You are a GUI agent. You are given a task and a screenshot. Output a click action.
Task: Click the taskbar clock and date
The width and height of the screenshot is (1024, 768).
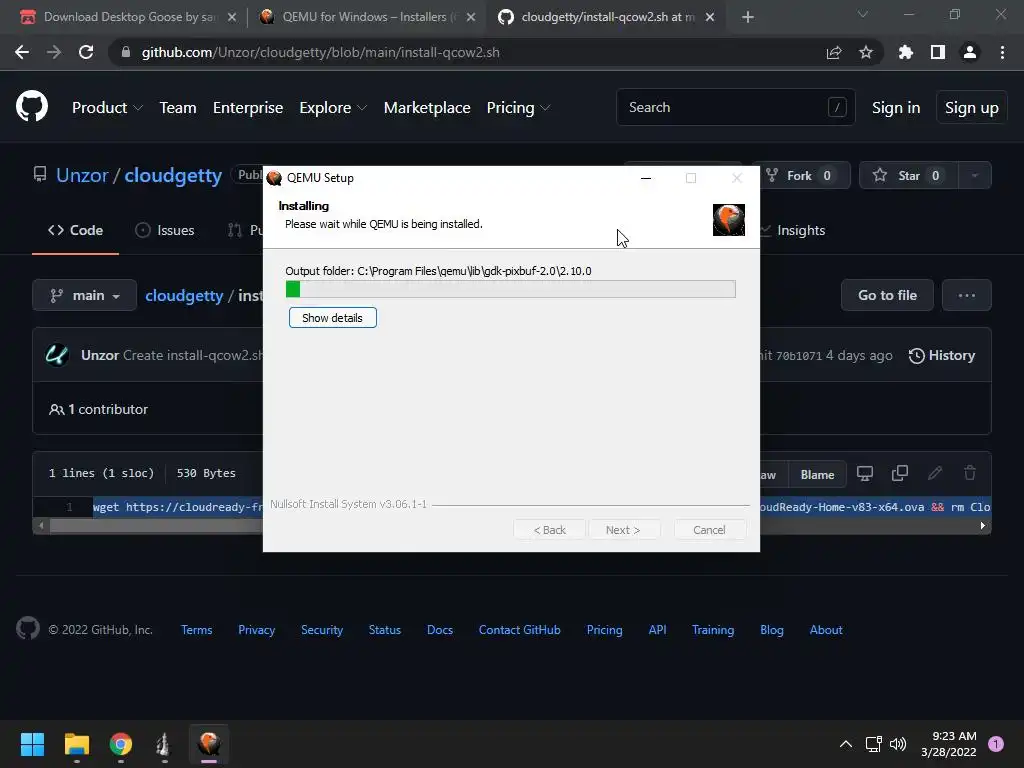pos(949,744)
